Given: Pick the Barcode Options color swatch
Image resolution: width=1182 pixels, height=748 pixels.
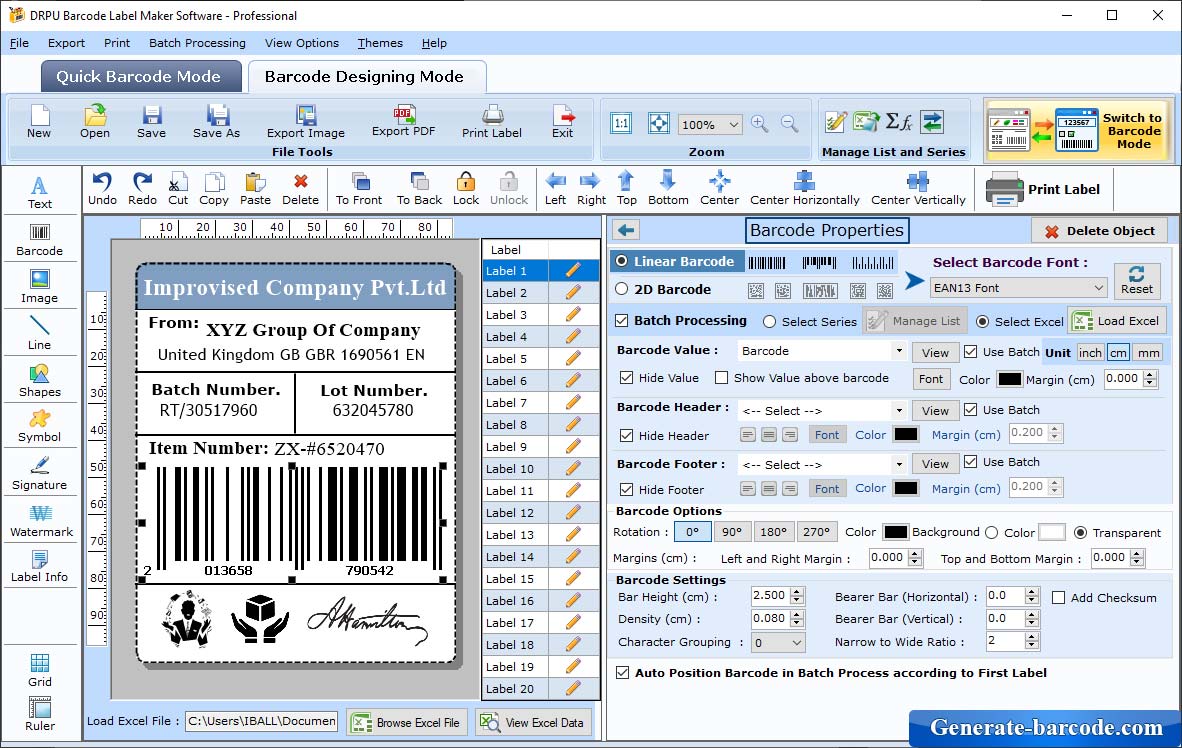Looking at the screenshot, I should (895, 532).
